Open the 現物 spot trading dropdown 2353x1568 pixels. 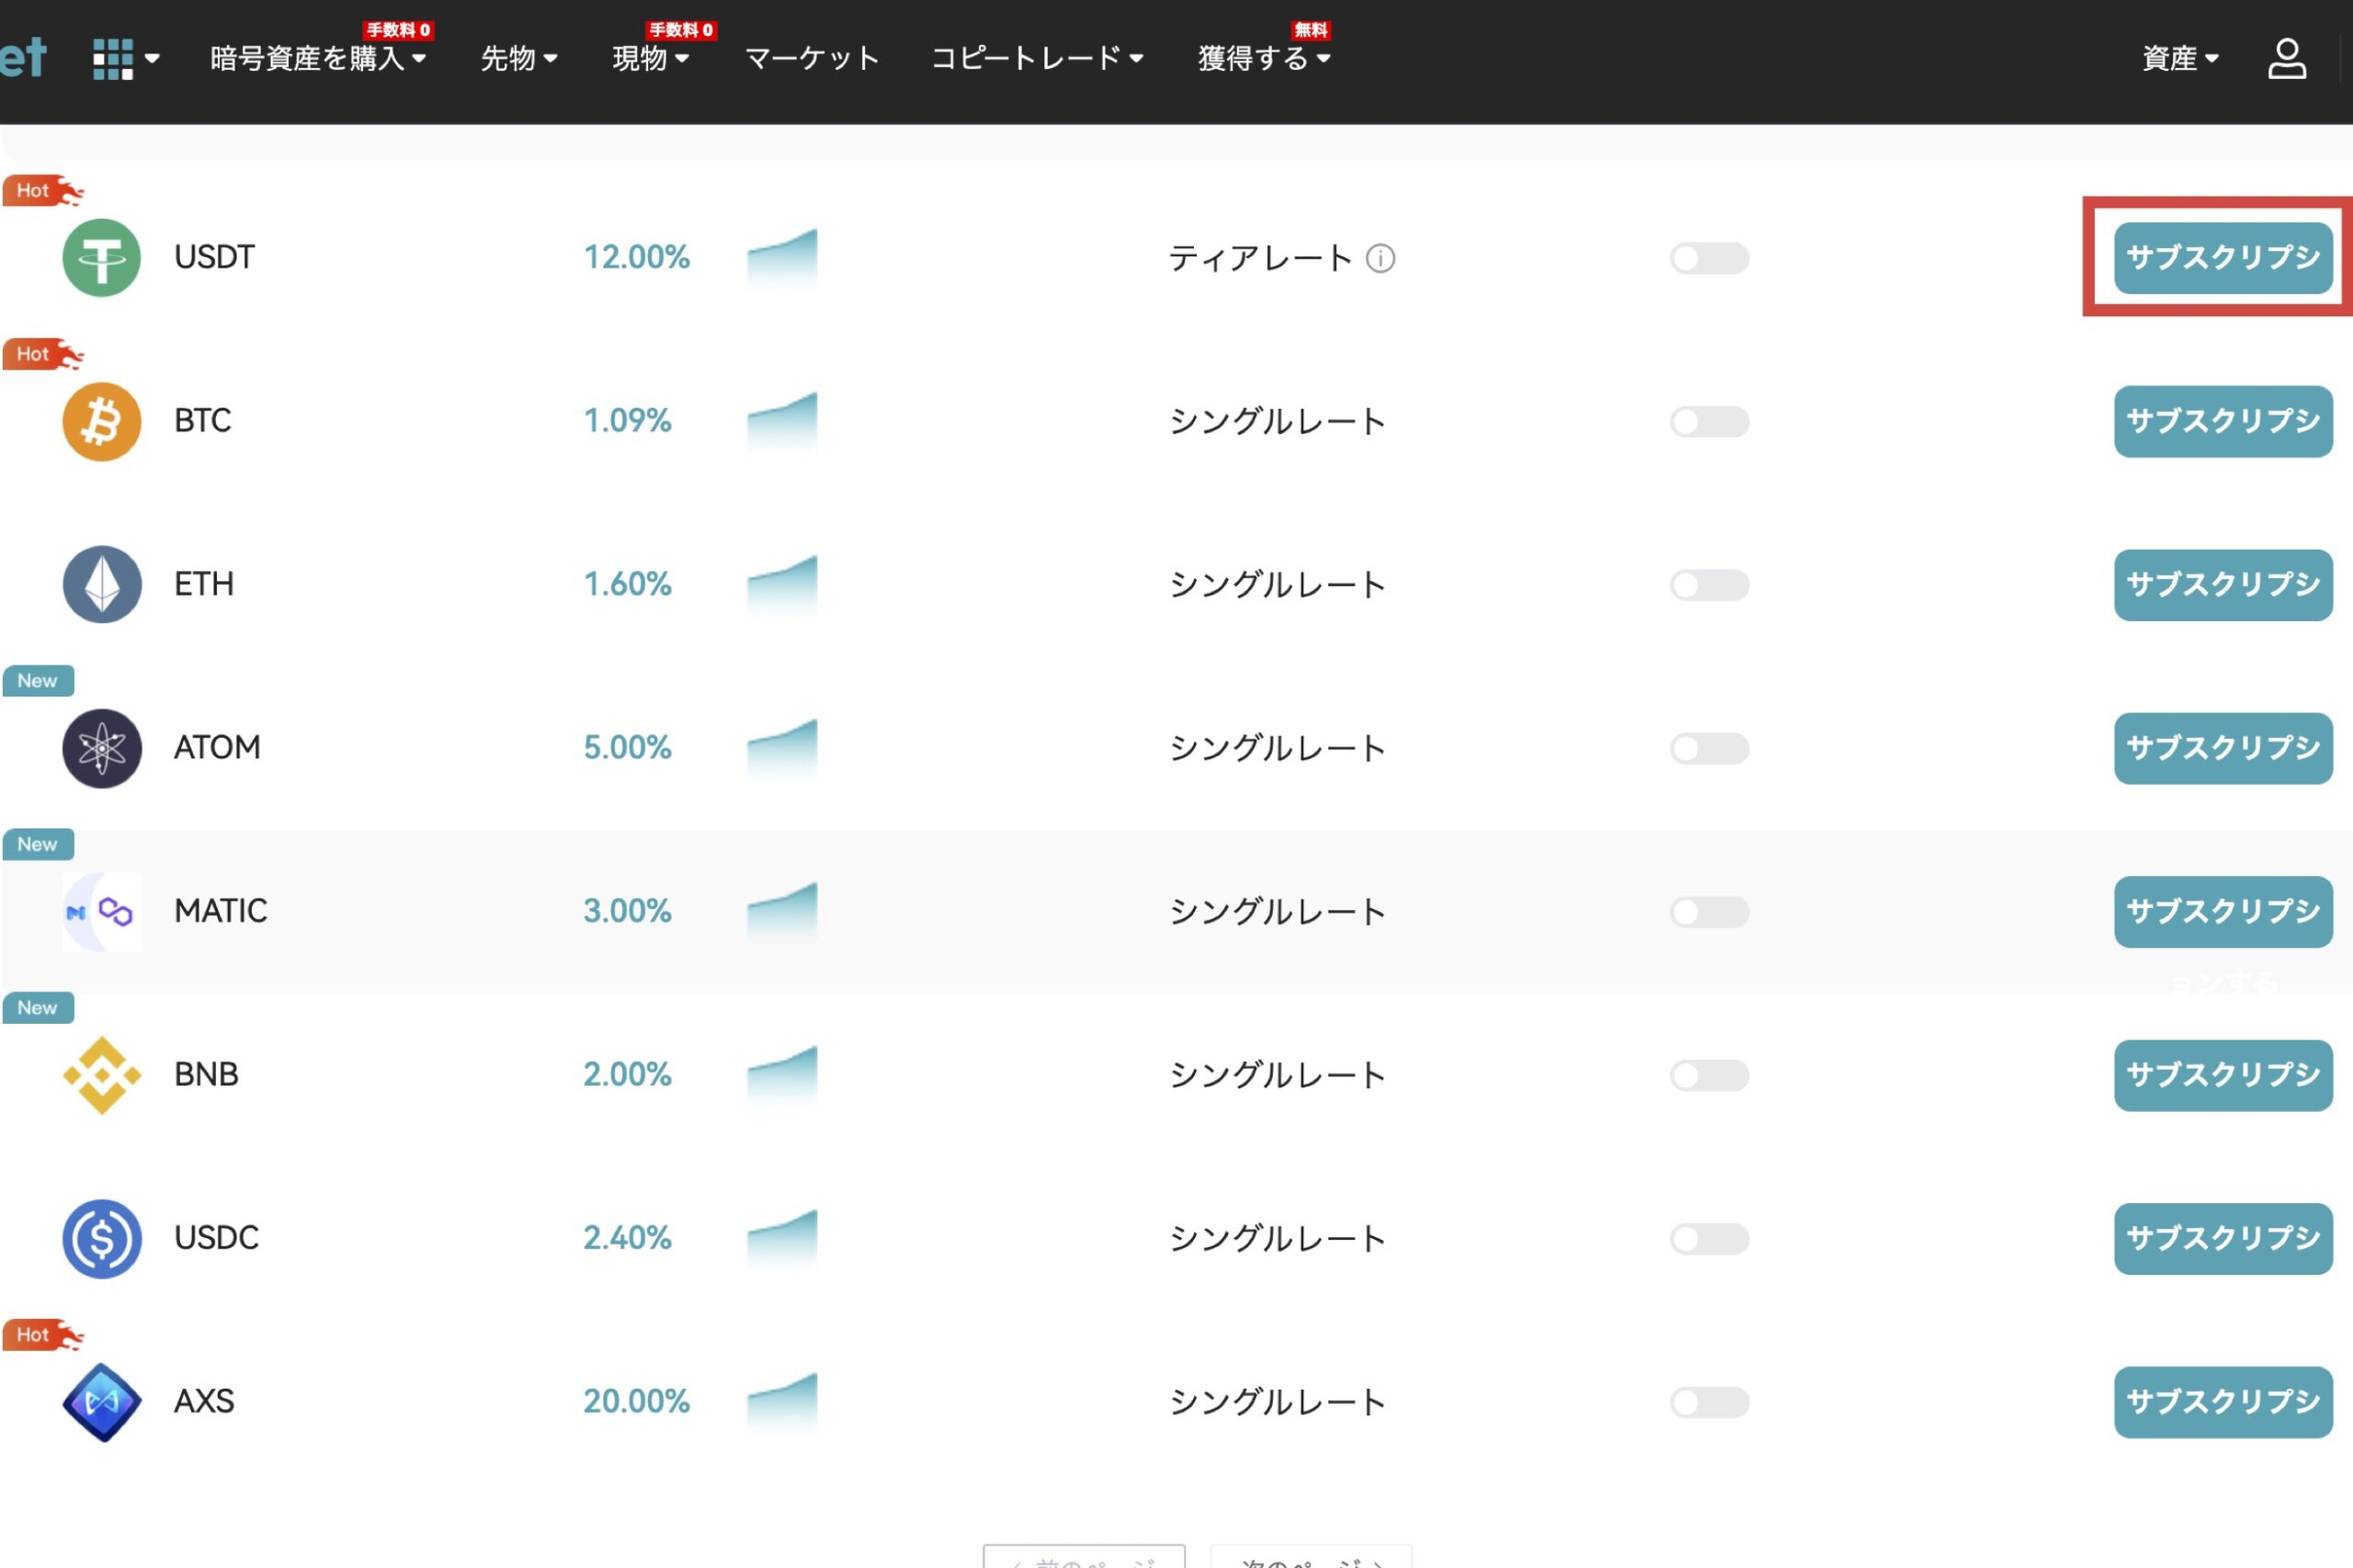click(650, 58)
